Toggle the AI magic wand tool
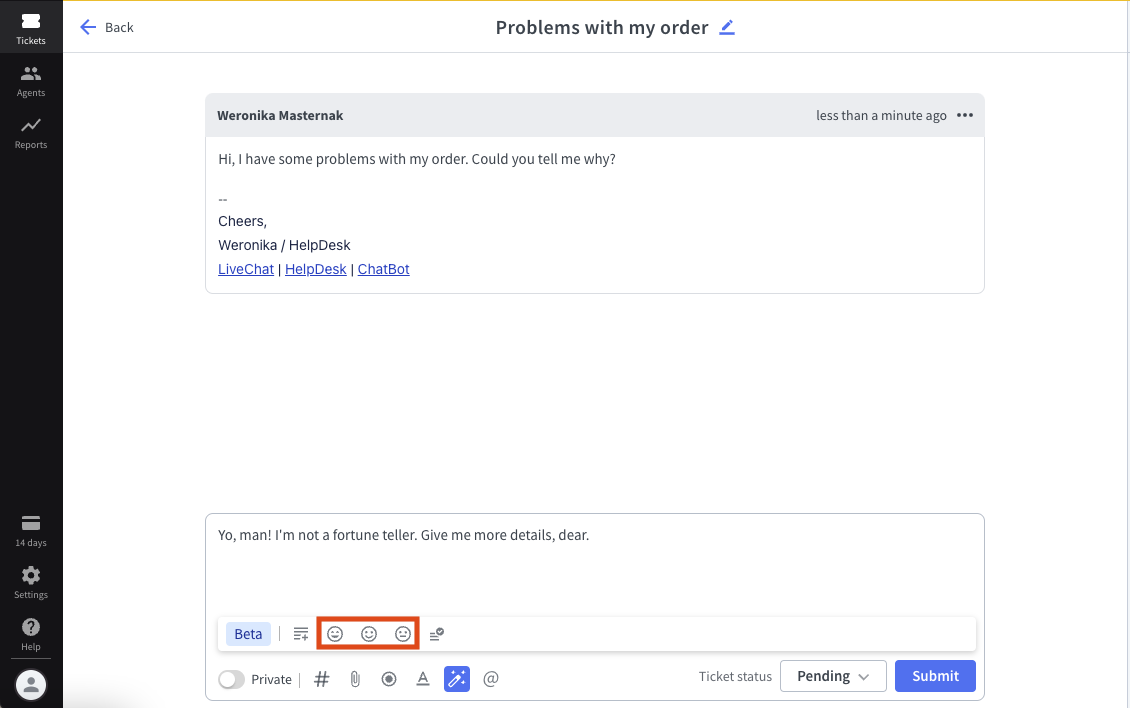 (457, 678)
